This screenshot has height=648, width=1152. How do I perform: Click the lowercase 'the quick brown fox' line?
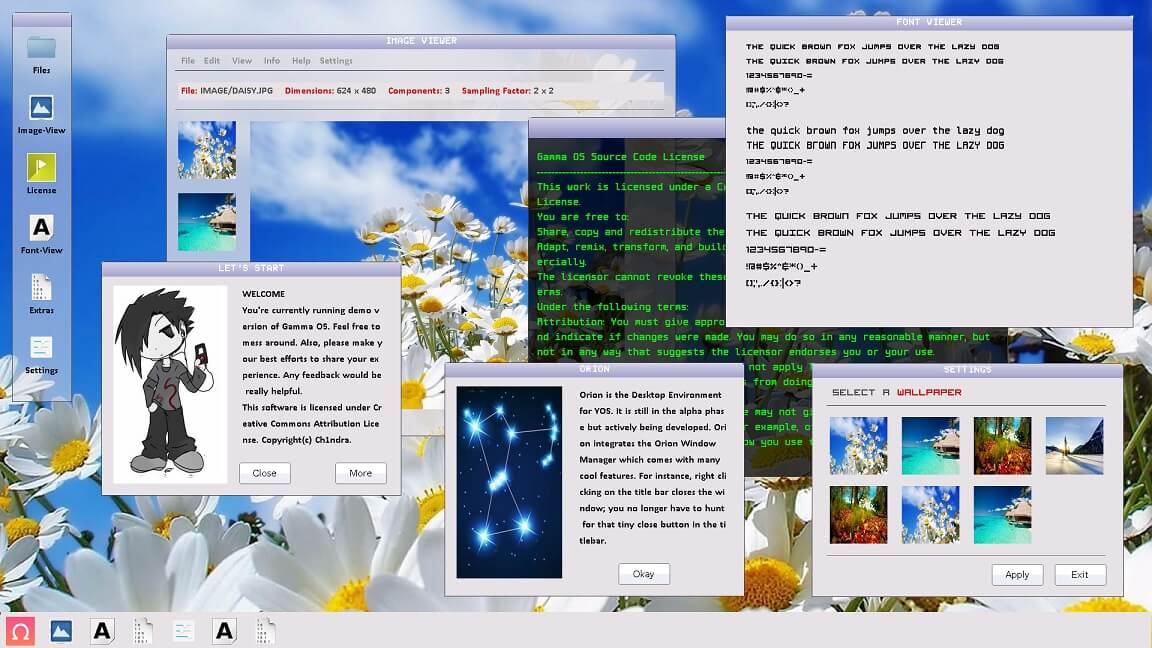click(875, 131)
